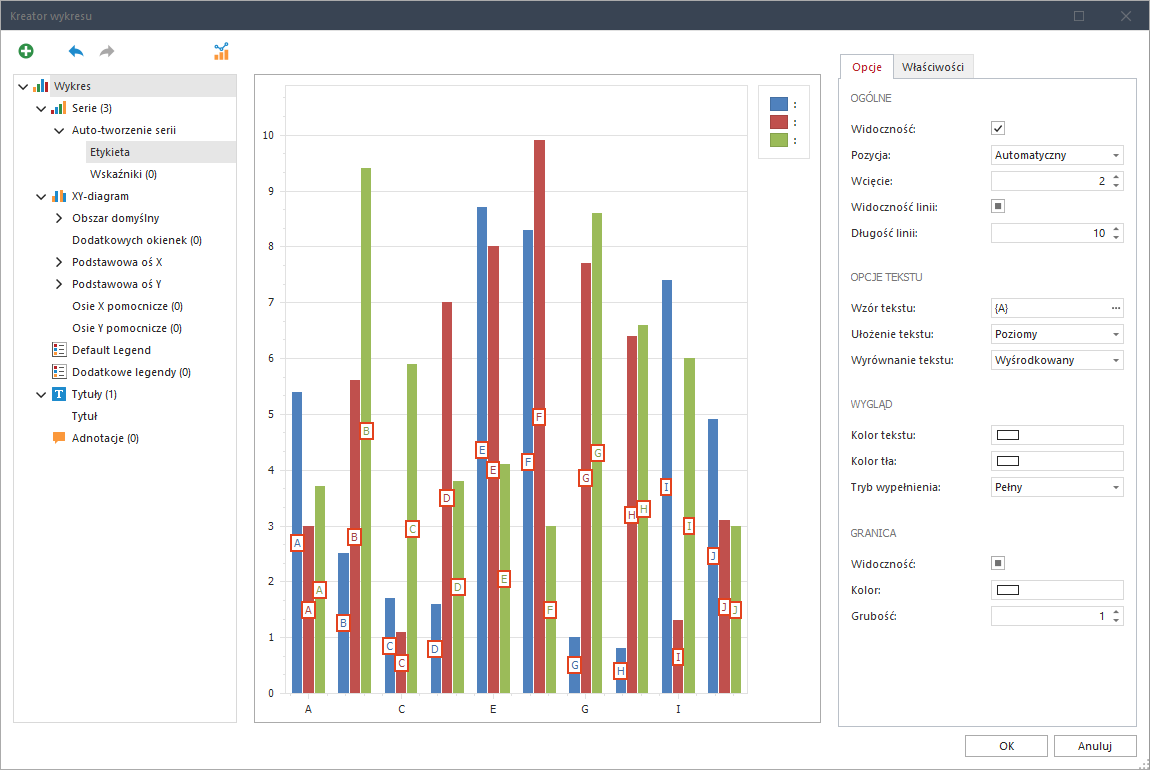Maximize the Kreator wykresu window
Screen dimensions: 1150x770
[x=1079, y=15]
